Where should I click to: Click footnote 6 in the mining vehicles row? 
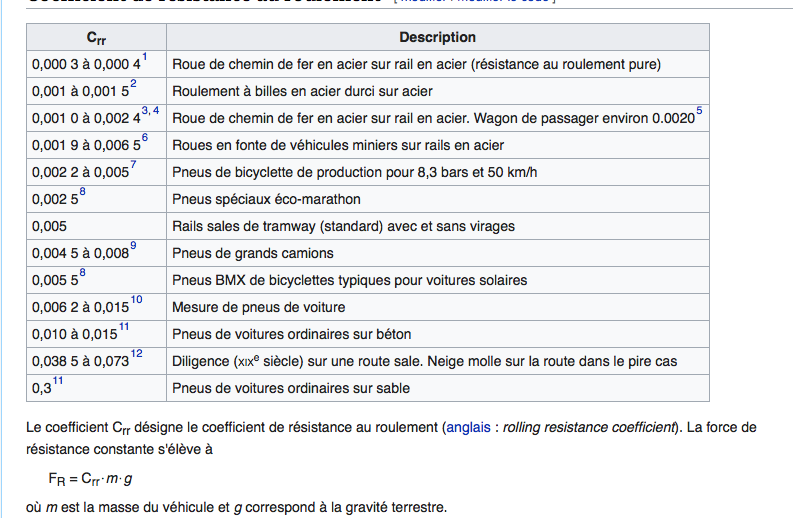click(x=144, y=138)
